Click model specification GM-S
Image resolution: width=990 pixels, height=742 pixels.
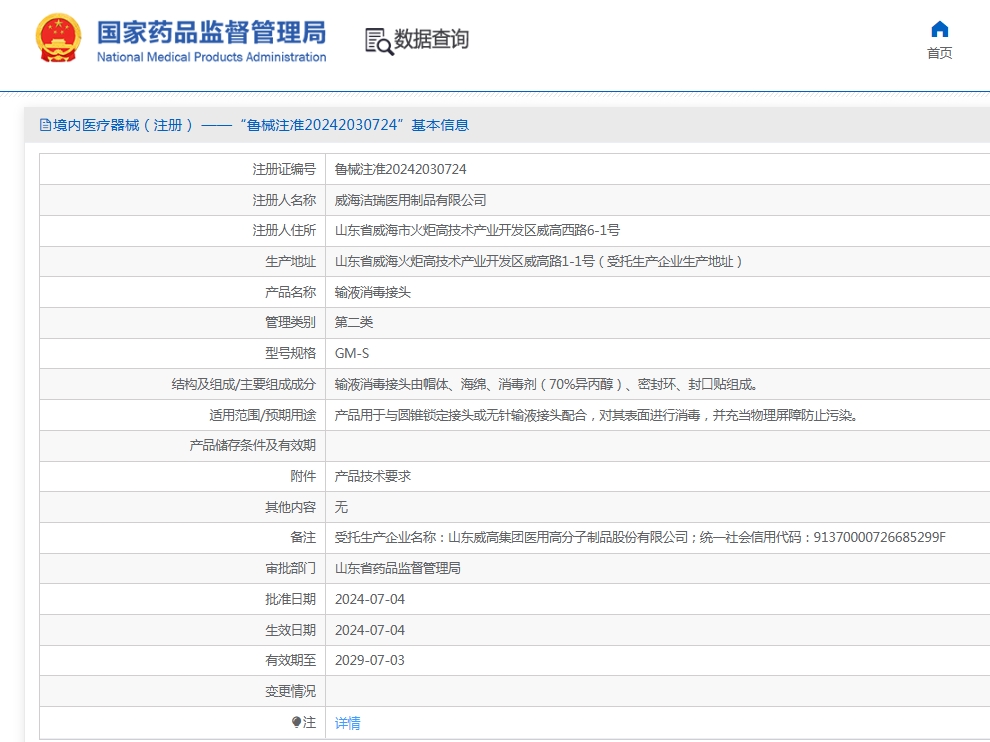tap(352, 353)
